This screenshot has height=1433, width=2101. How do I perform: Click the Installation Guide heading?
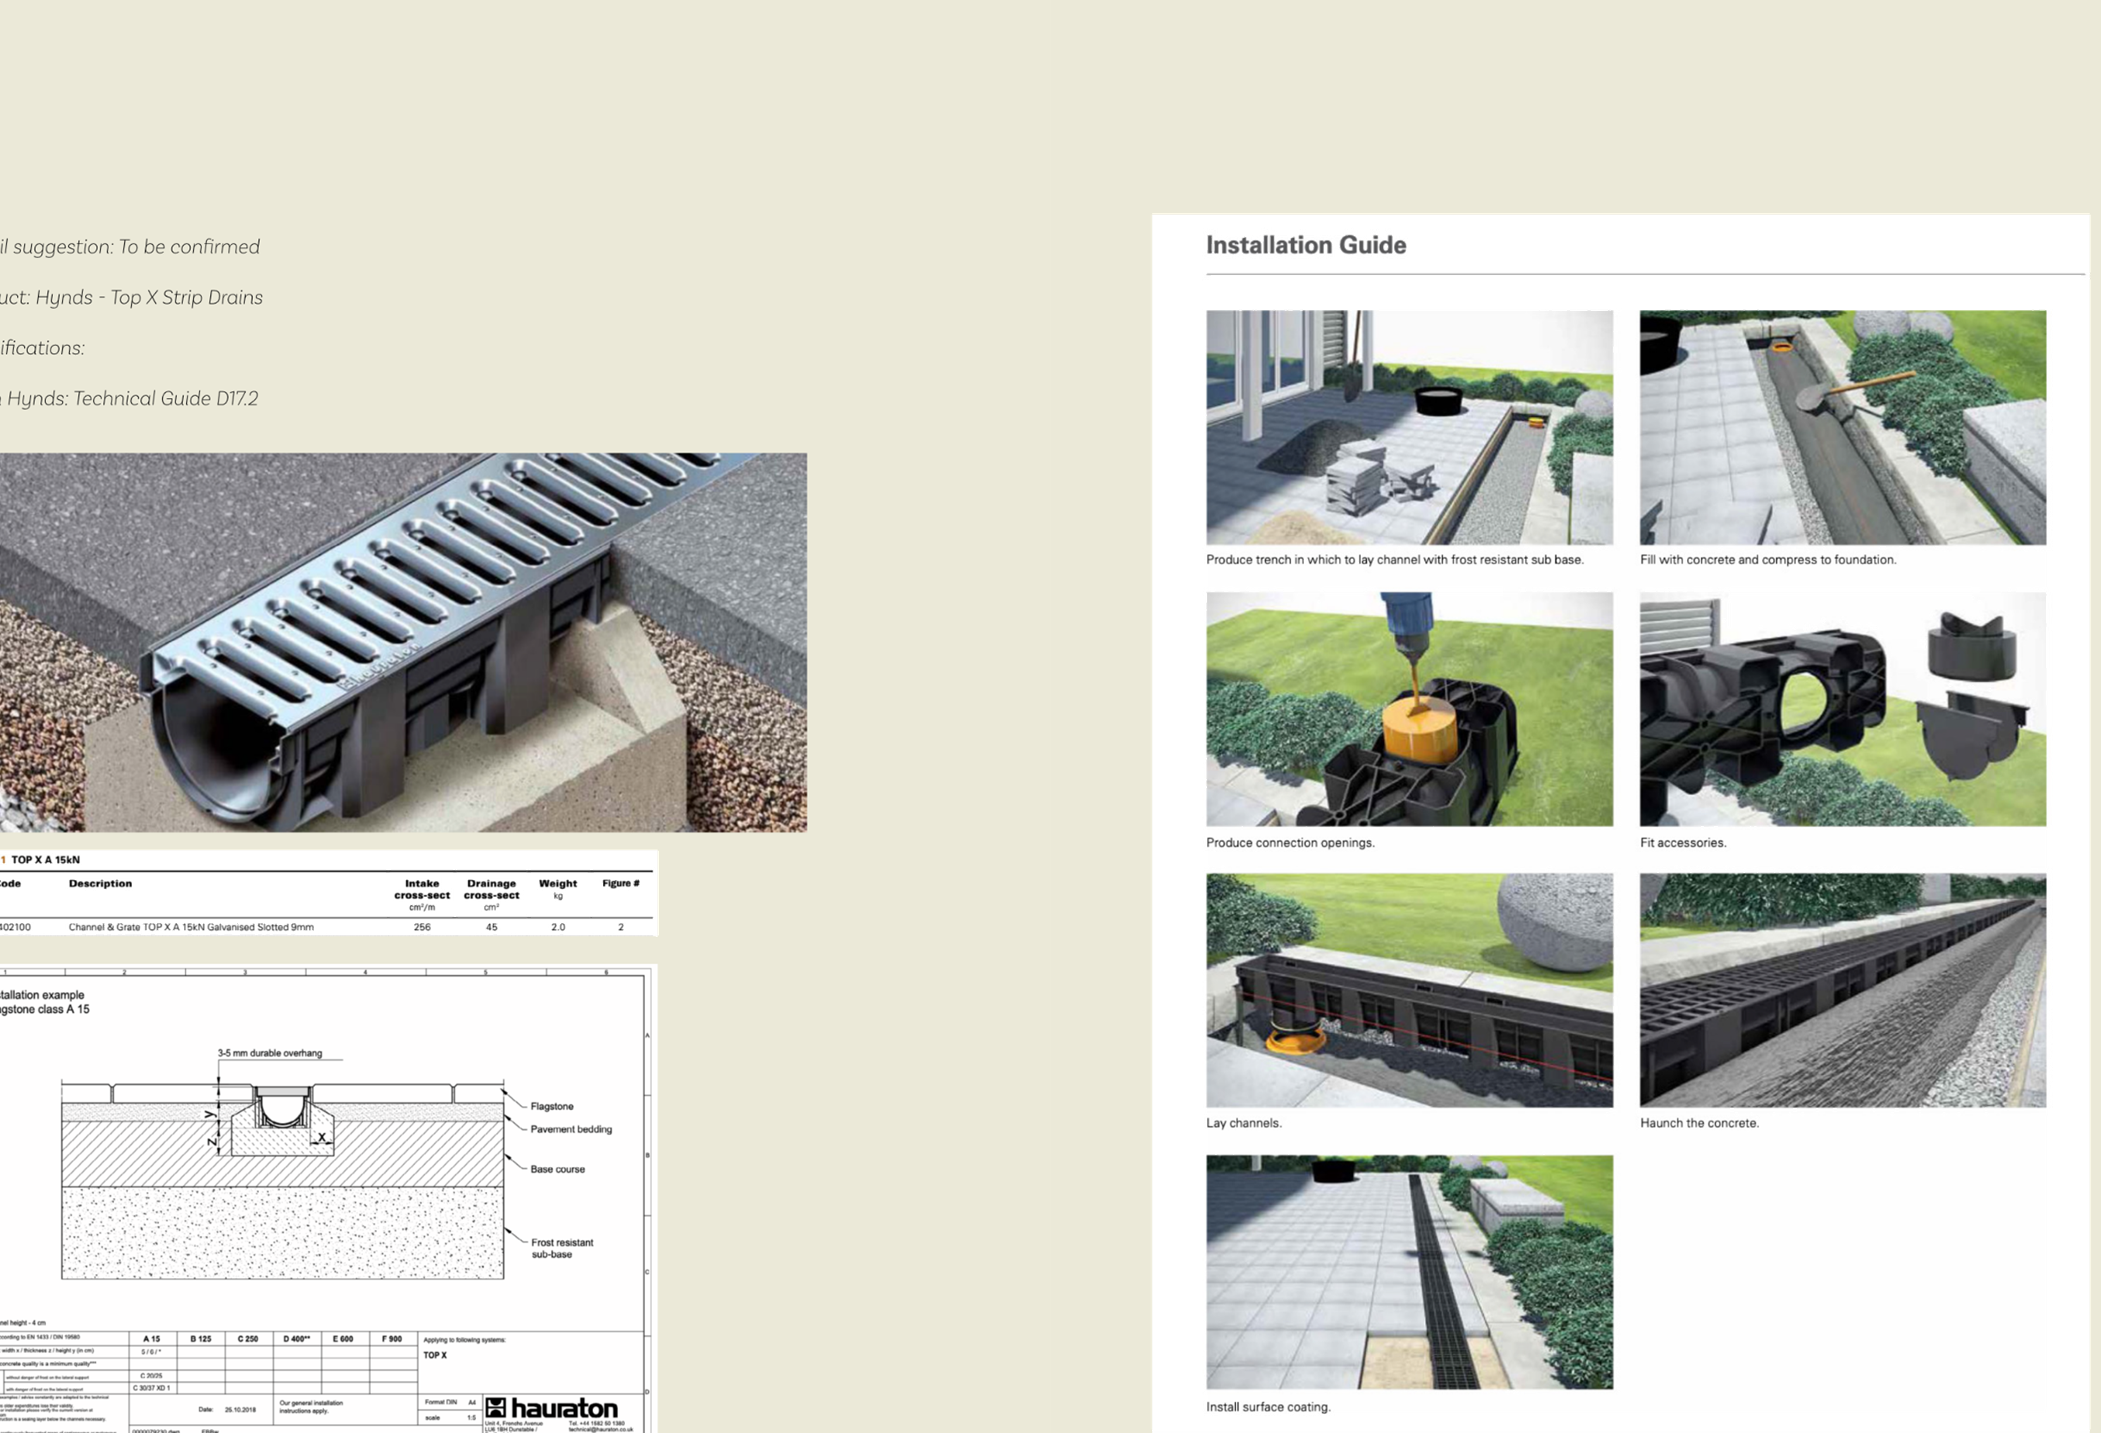pos(1305,245)
